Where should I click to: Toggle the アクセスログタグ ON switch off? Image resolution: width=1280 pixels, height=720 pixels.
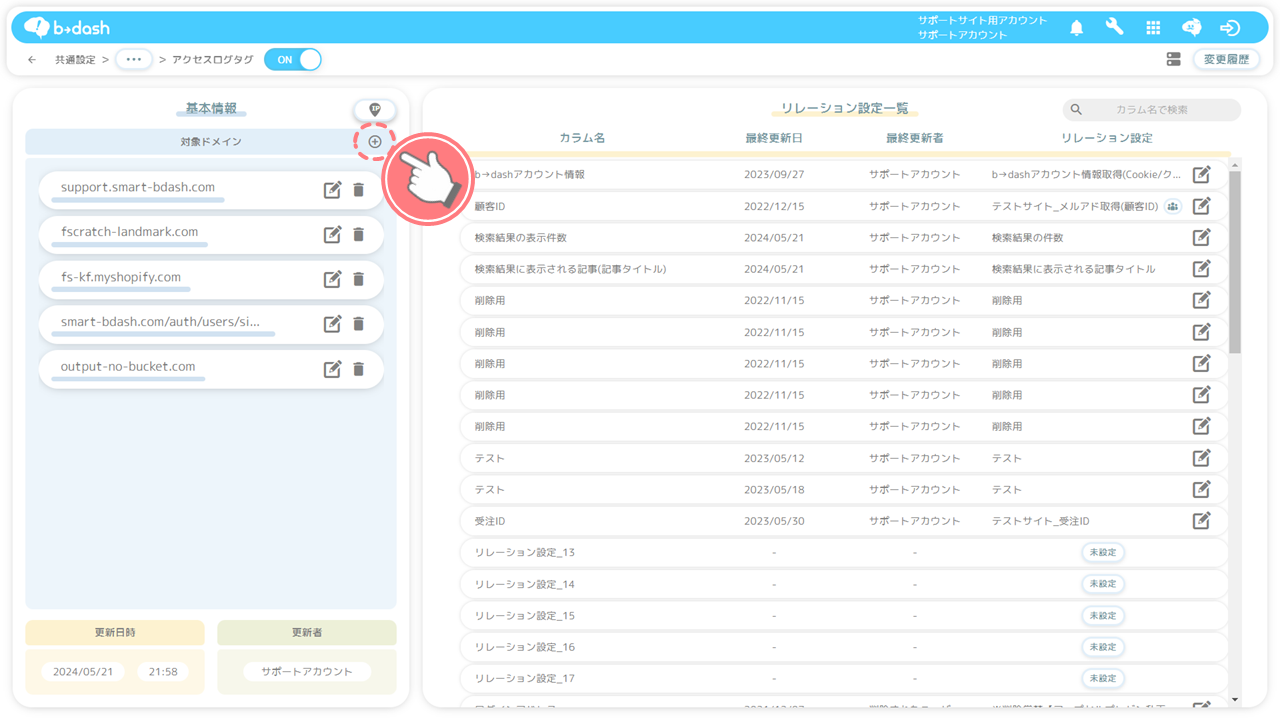pyautogui.click(x=293, y=60)
